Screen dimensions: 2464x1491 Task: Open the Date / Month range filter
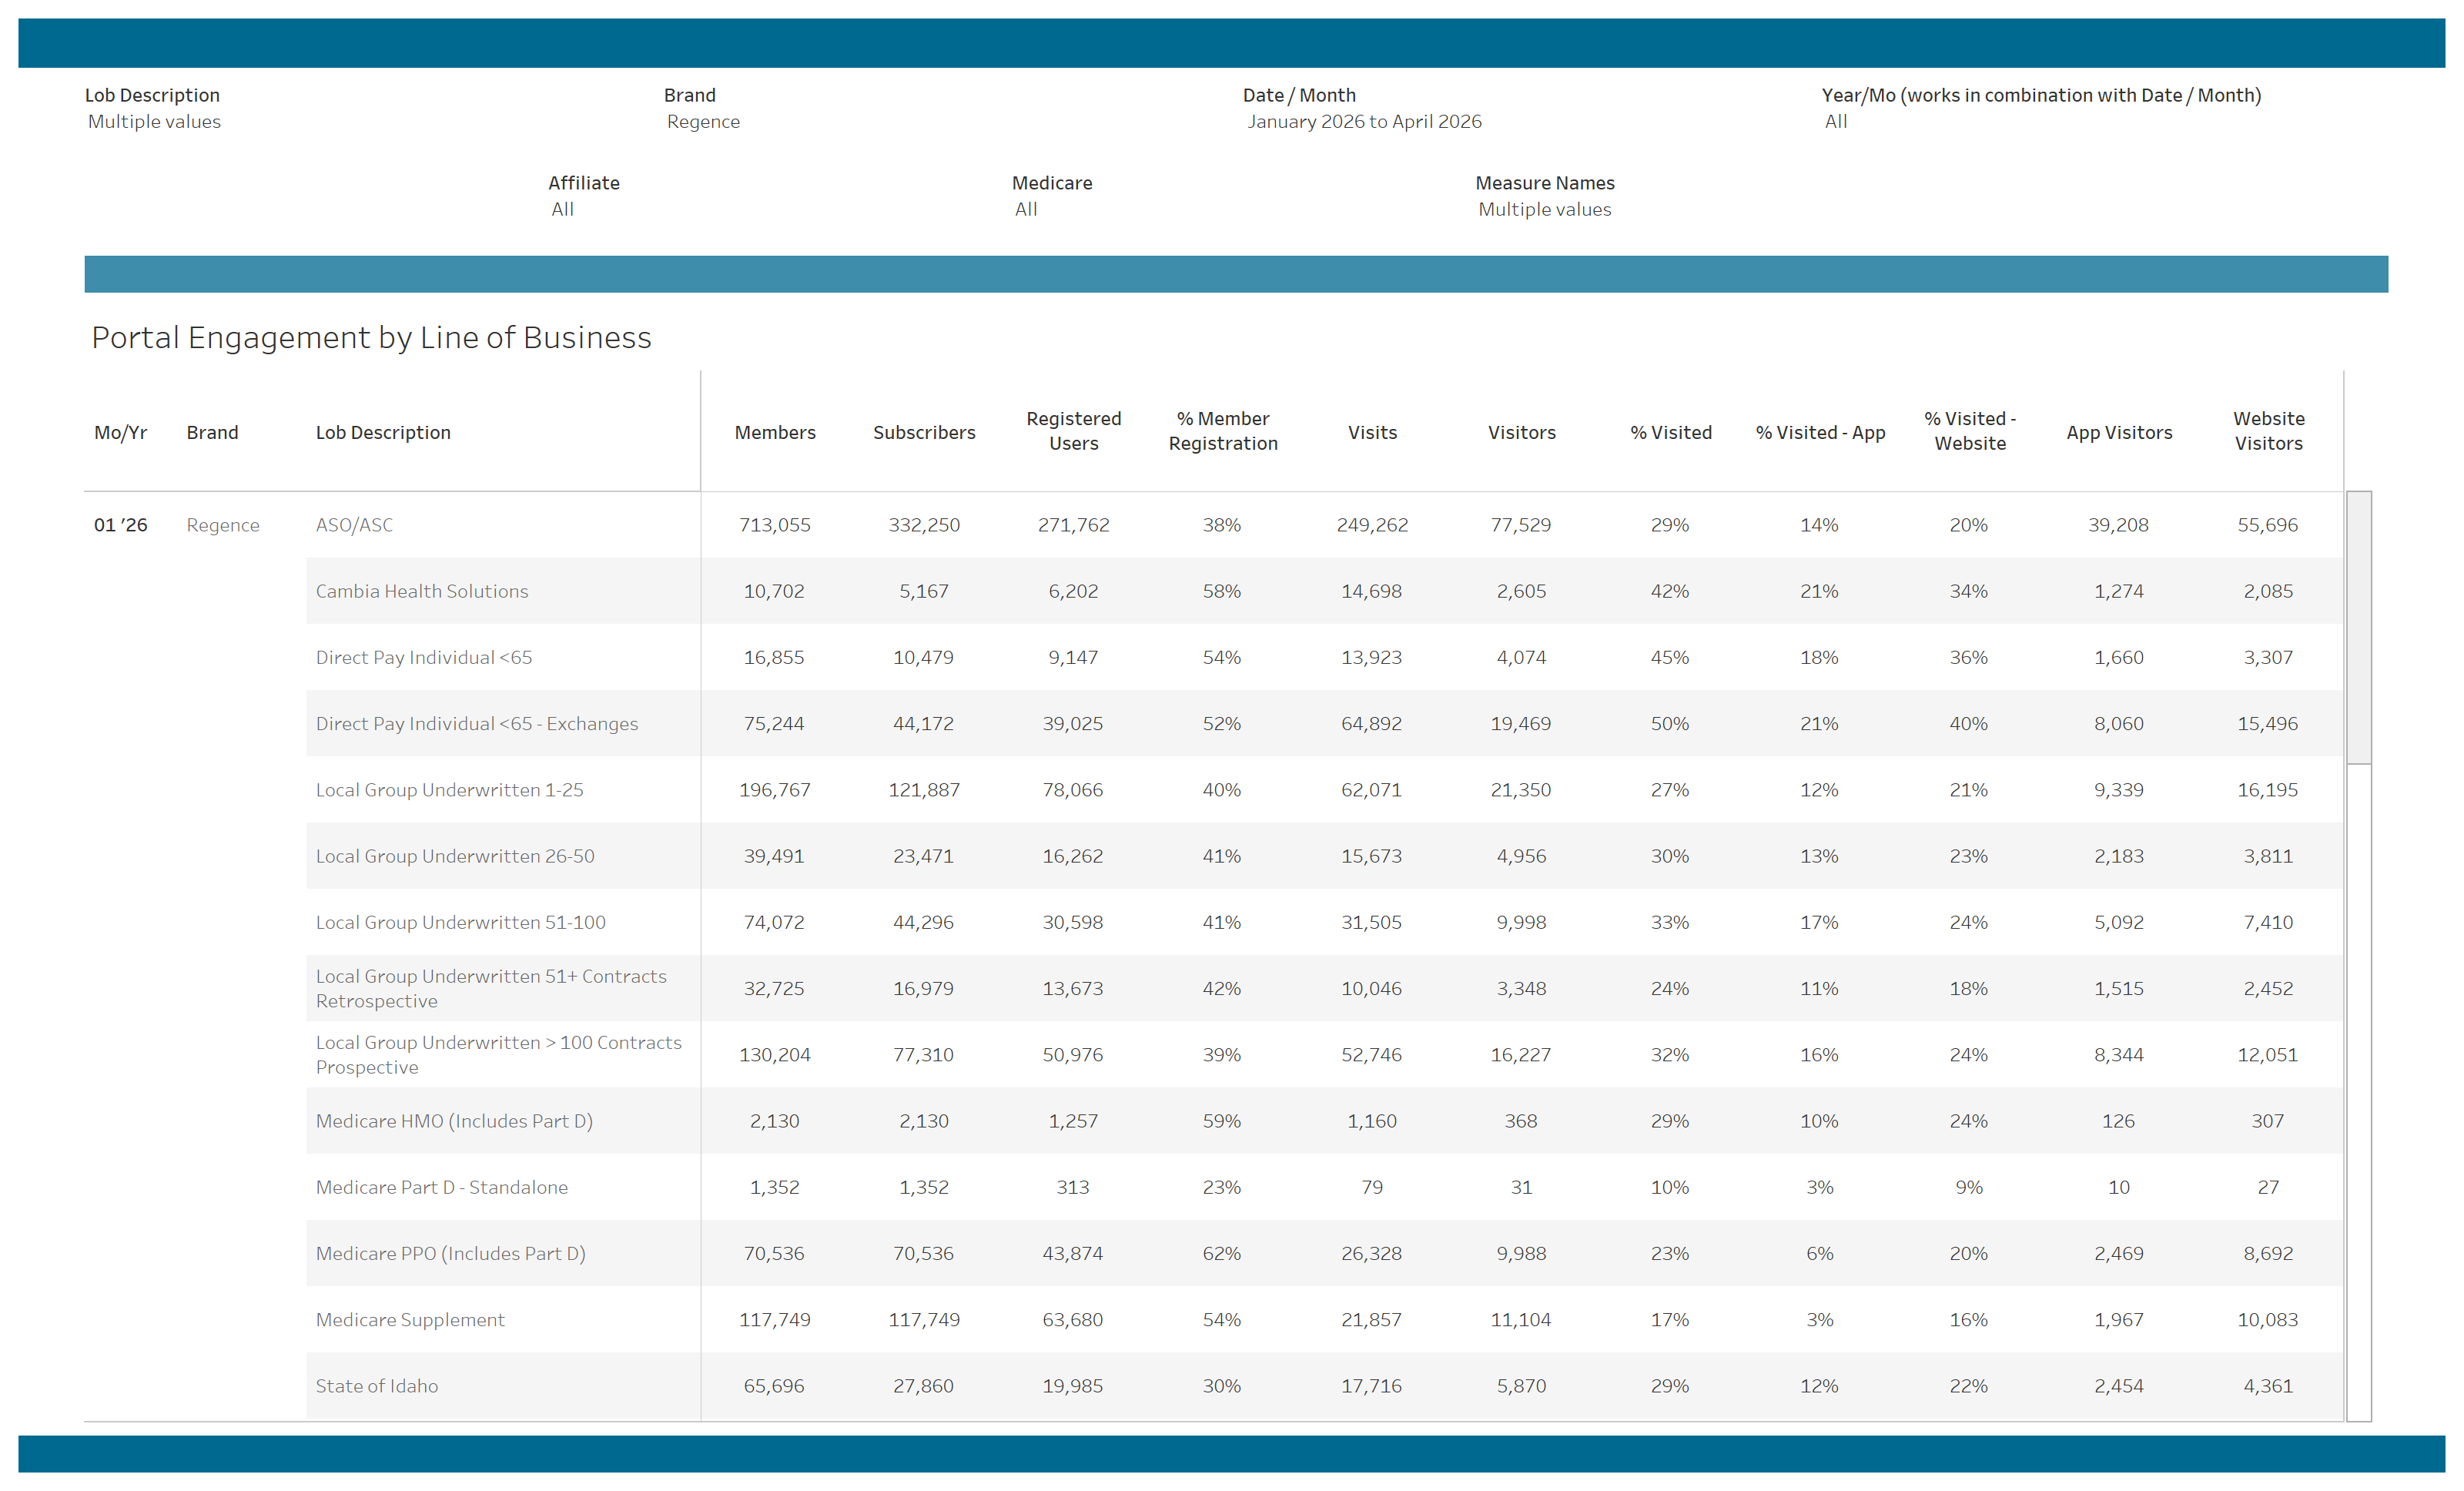pyautogui.click(x=1363, y=122)
